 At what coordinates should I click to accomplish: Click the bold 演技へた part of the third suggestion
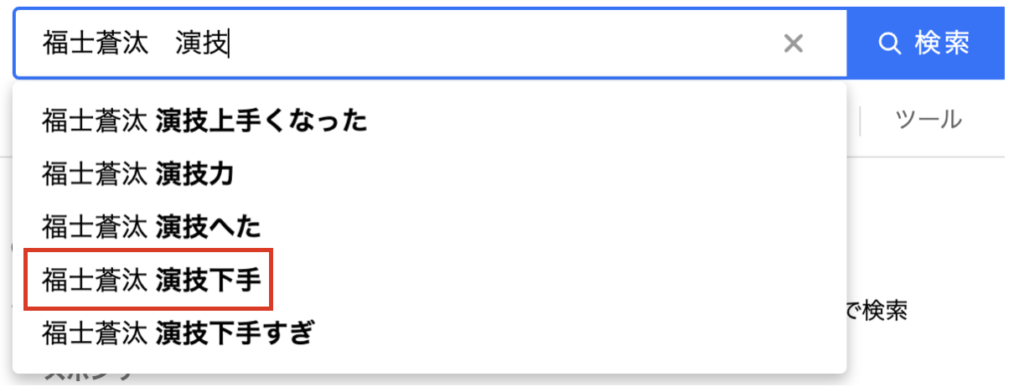pyautogui.click(x=209, y=227)
